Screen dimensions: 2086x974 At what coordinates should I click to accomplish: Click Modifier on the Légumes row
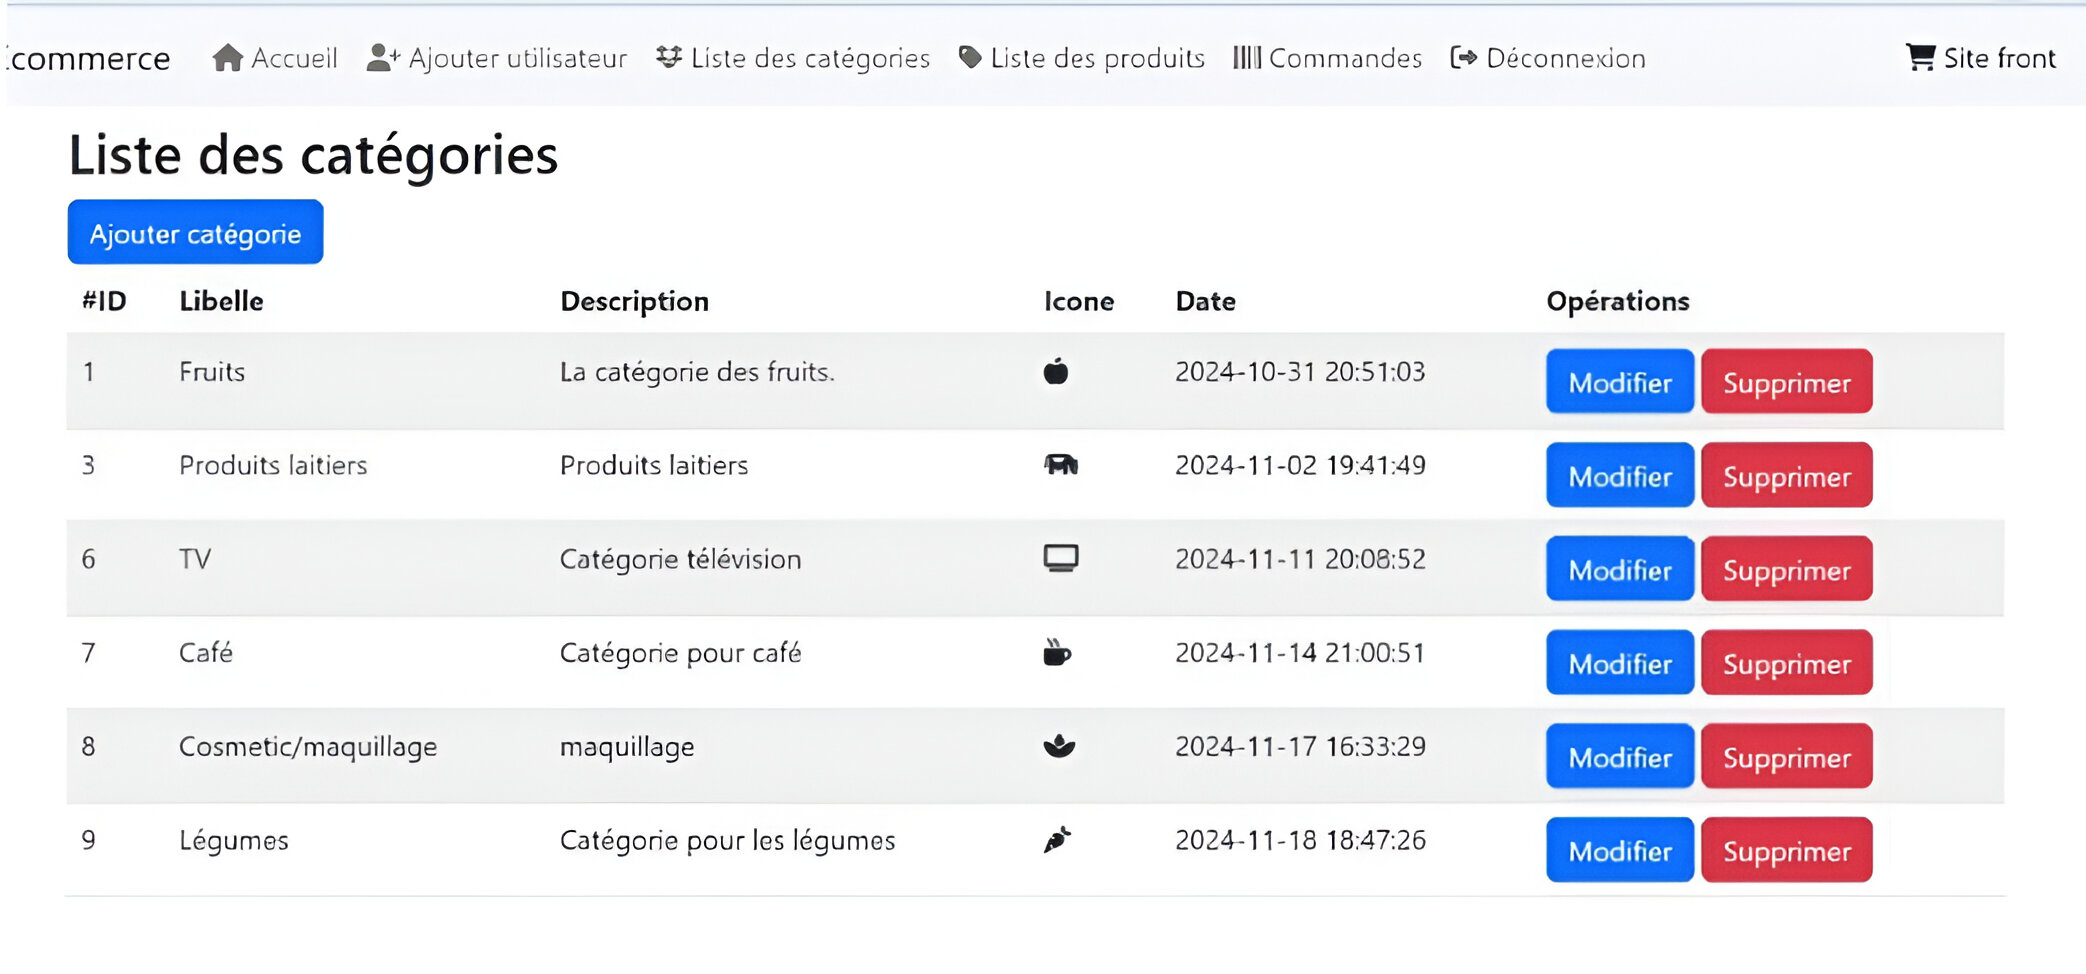[1618, 850]
